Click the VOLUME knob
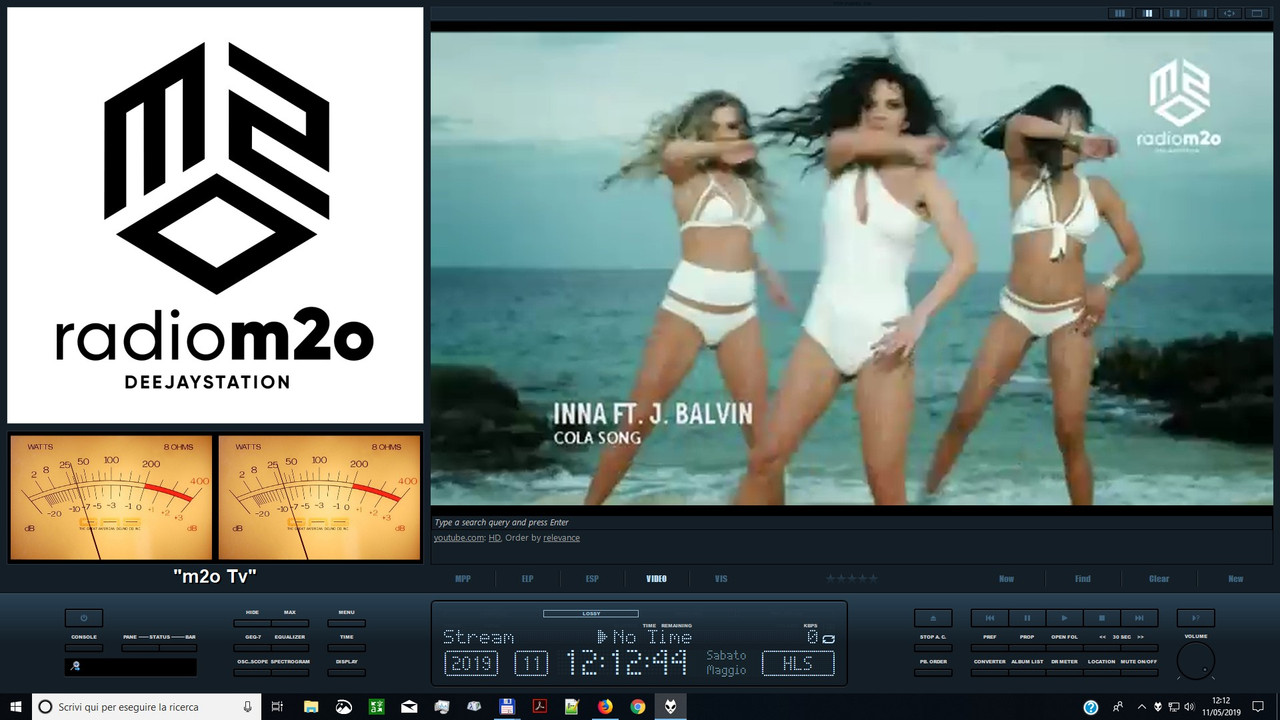The width and height of the screenshot is (1280, 720). pyautogui.click(x=1196, y=661)
